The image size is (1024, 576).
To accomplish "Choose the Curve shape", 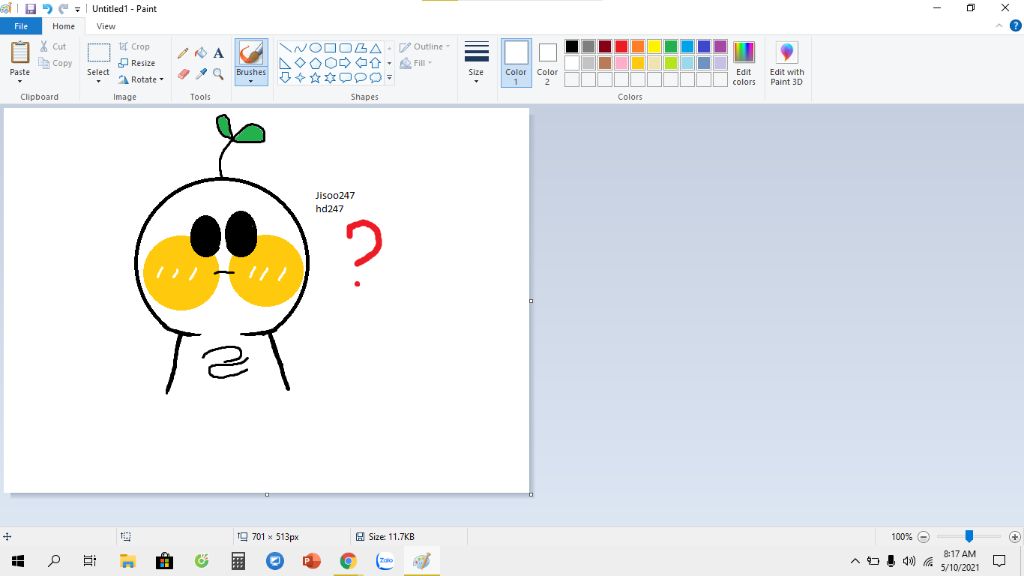I will [x=300, y=48].
